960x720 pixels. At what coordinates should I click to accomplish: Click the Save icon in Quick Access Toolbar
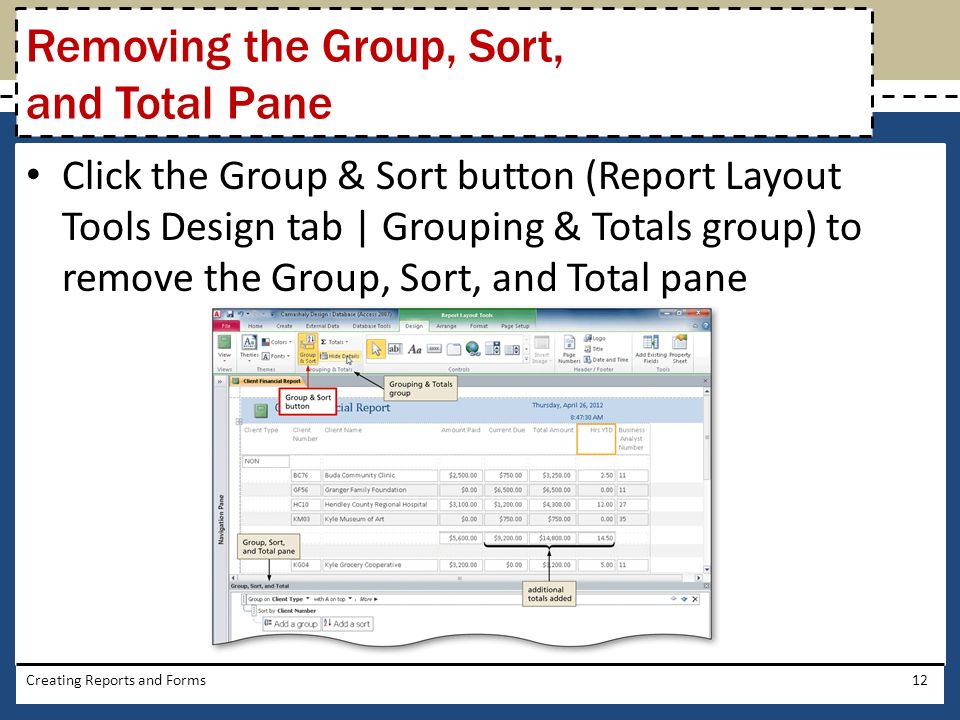230,314
